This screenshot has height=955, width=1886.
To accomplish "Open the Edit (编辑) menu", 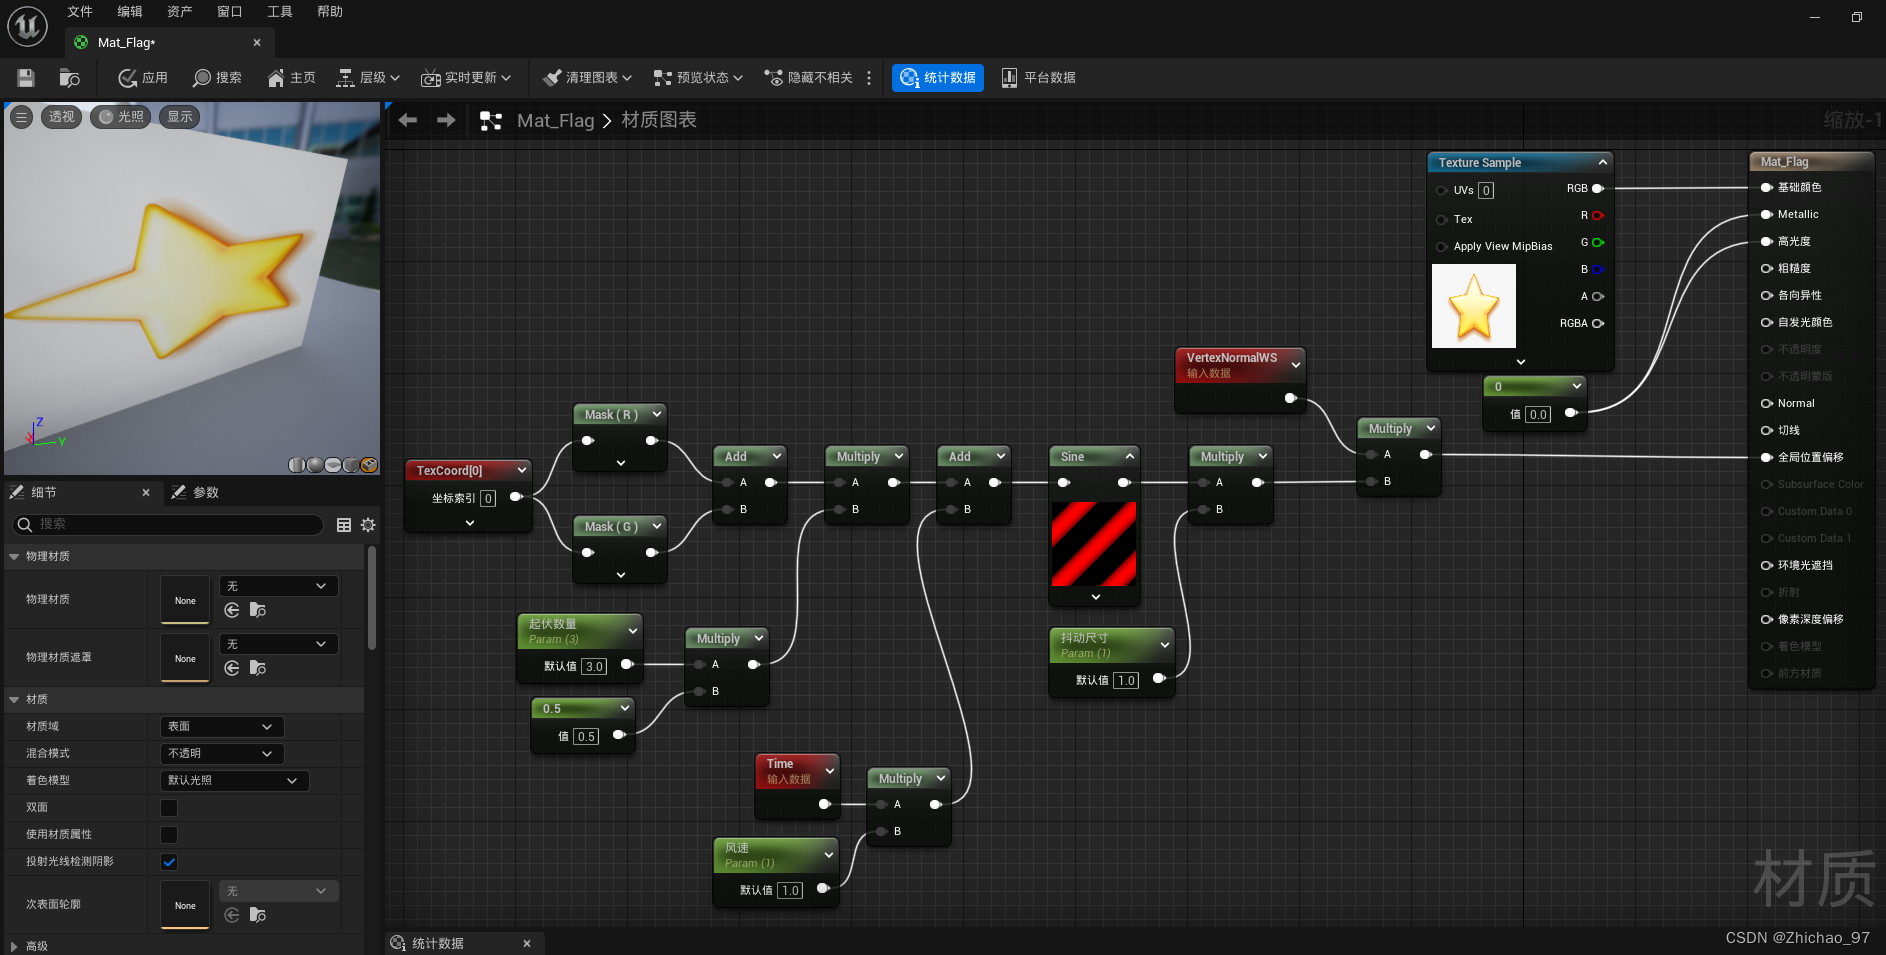I will (130, 12).
